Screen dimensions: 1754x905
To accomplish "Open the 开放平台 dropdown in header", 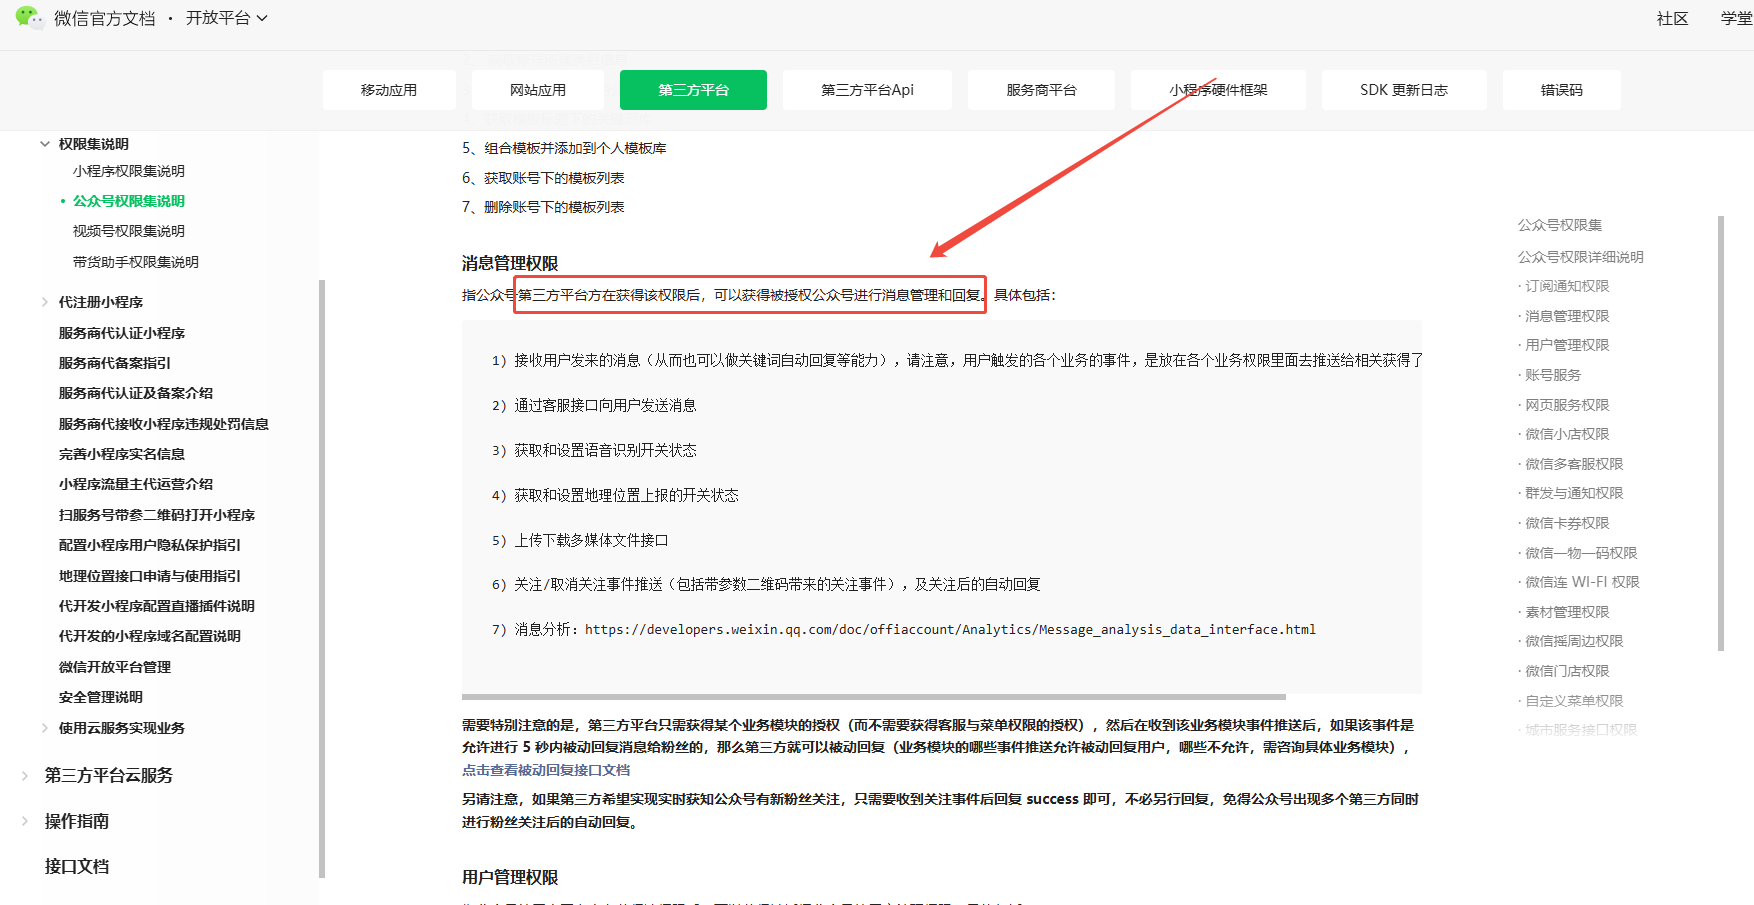I will 227,18.
